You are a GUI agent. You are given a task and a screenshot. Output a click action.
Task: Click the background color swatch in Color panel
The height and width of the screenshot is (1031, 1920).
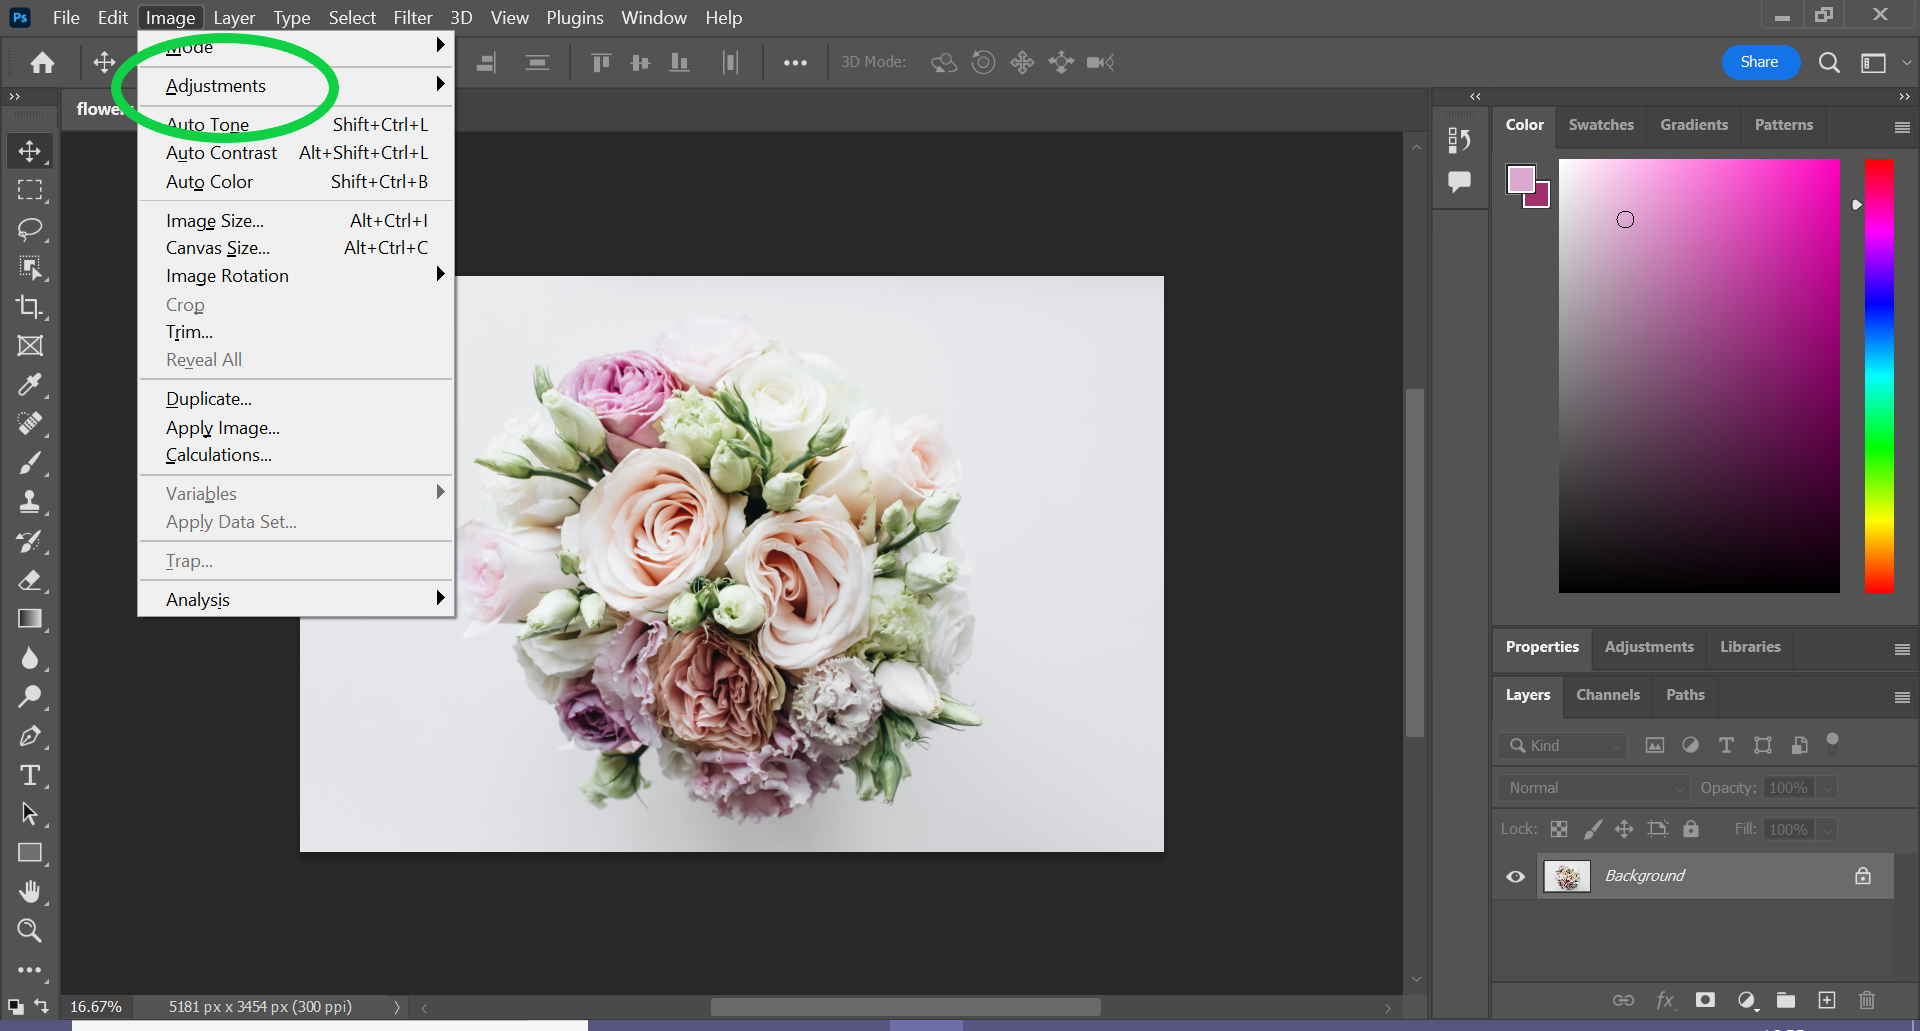(x=1541, y=198)
